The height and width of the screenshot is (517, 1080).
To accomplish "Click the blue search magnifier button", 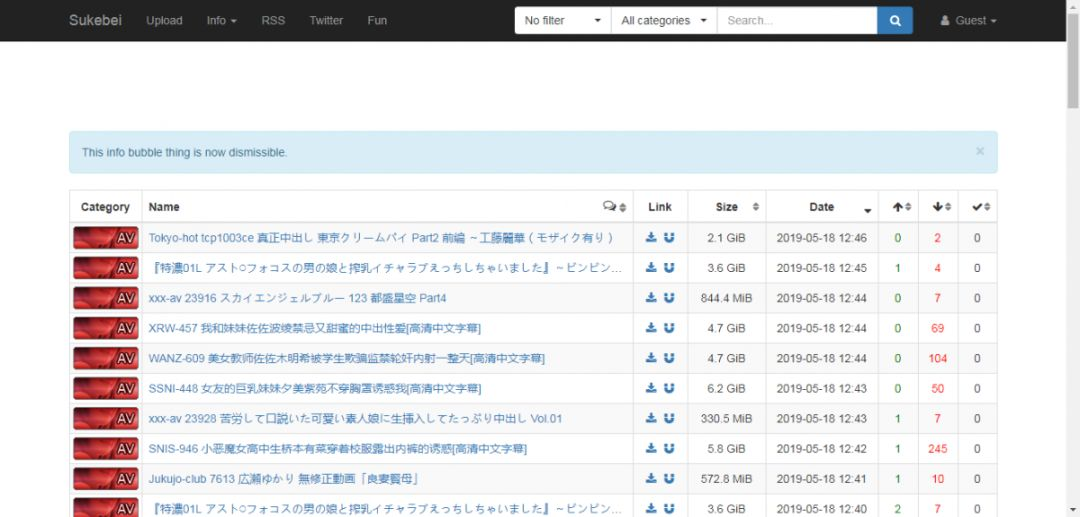I will click(894, 21).
